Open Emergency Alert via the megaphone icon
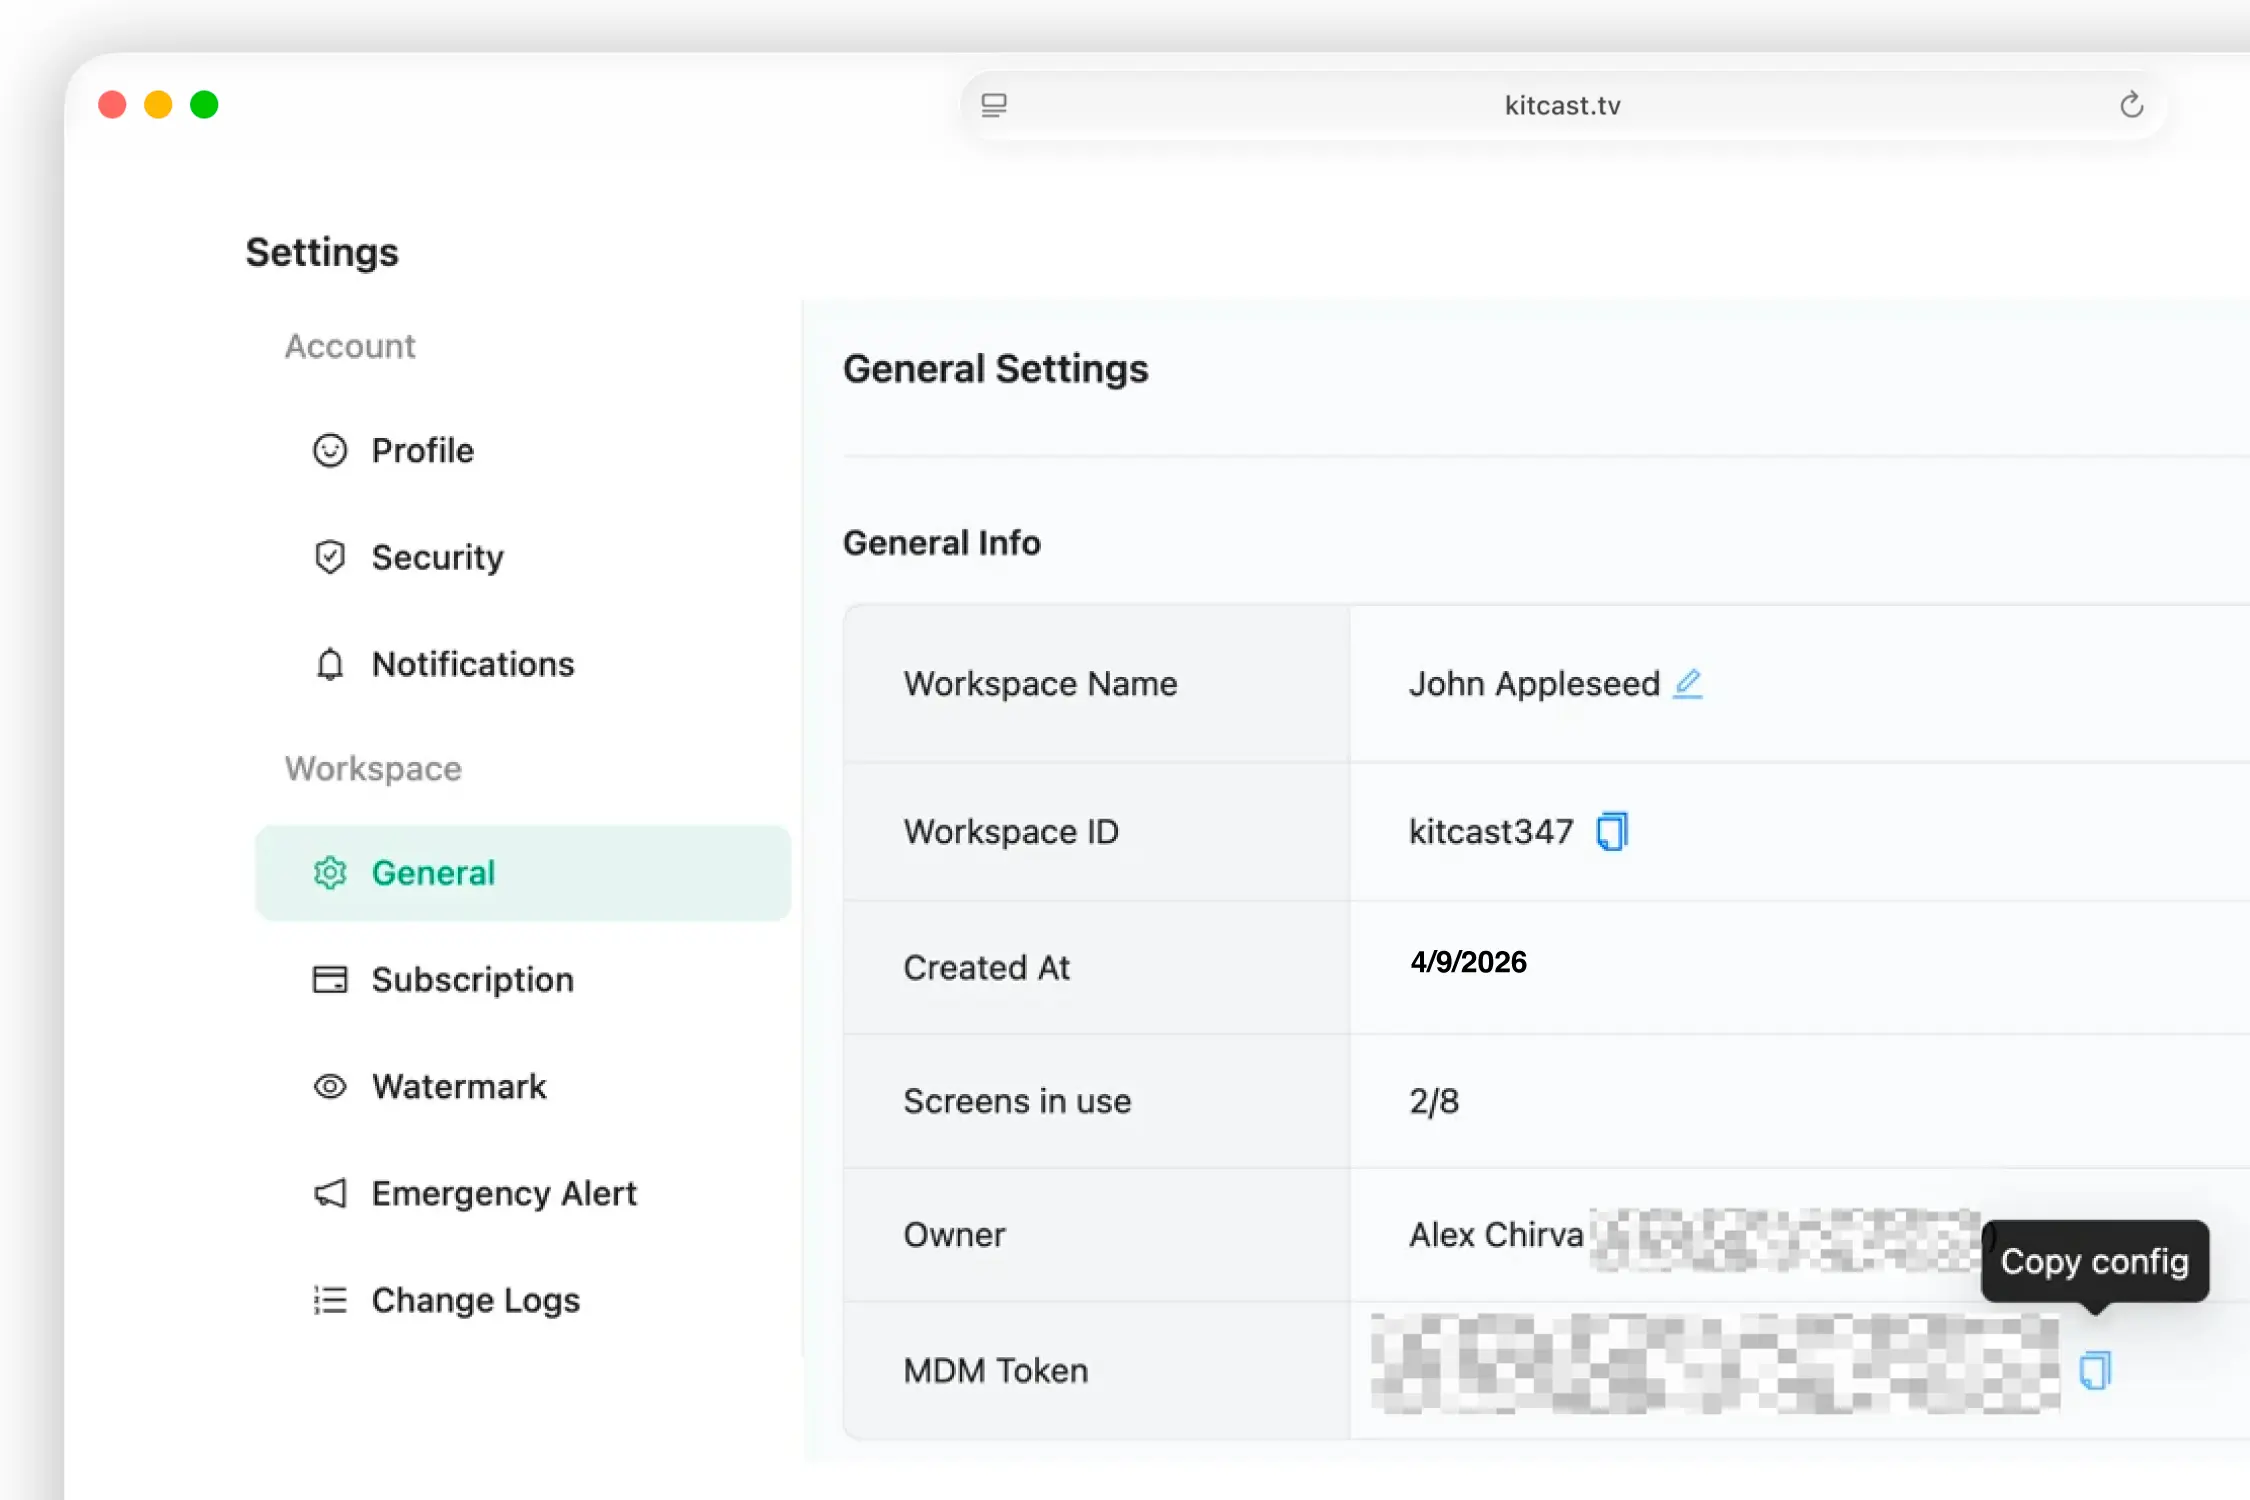The width and height of the screenshot is (2250, 1500). pos(329,1193)
